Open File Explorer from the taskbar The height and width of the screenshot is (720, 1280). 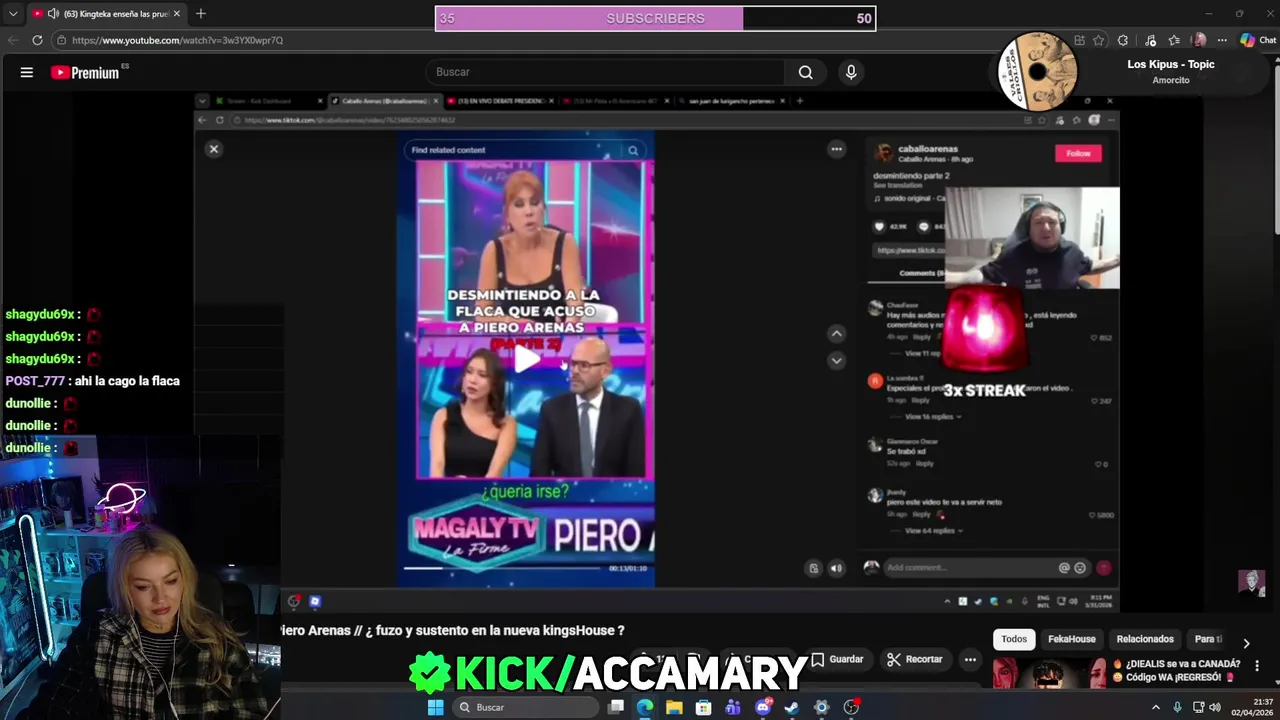[674, 707]
